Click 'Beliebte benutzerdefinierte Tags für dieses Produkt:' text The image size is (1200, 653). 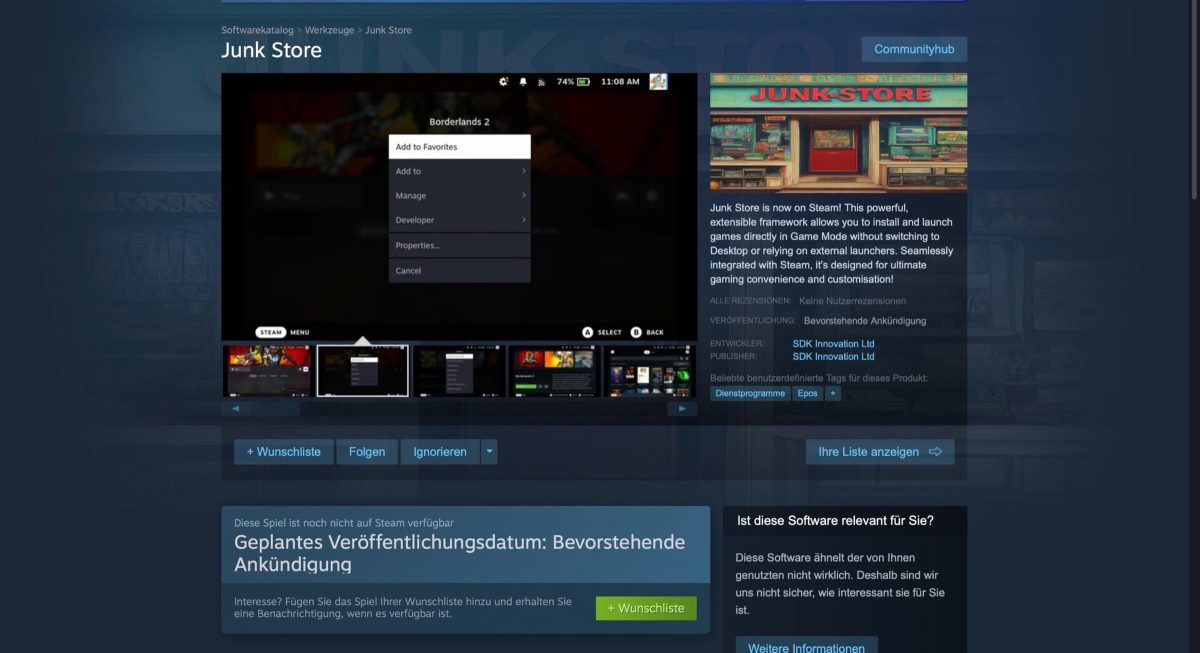(x=819, y=378)
